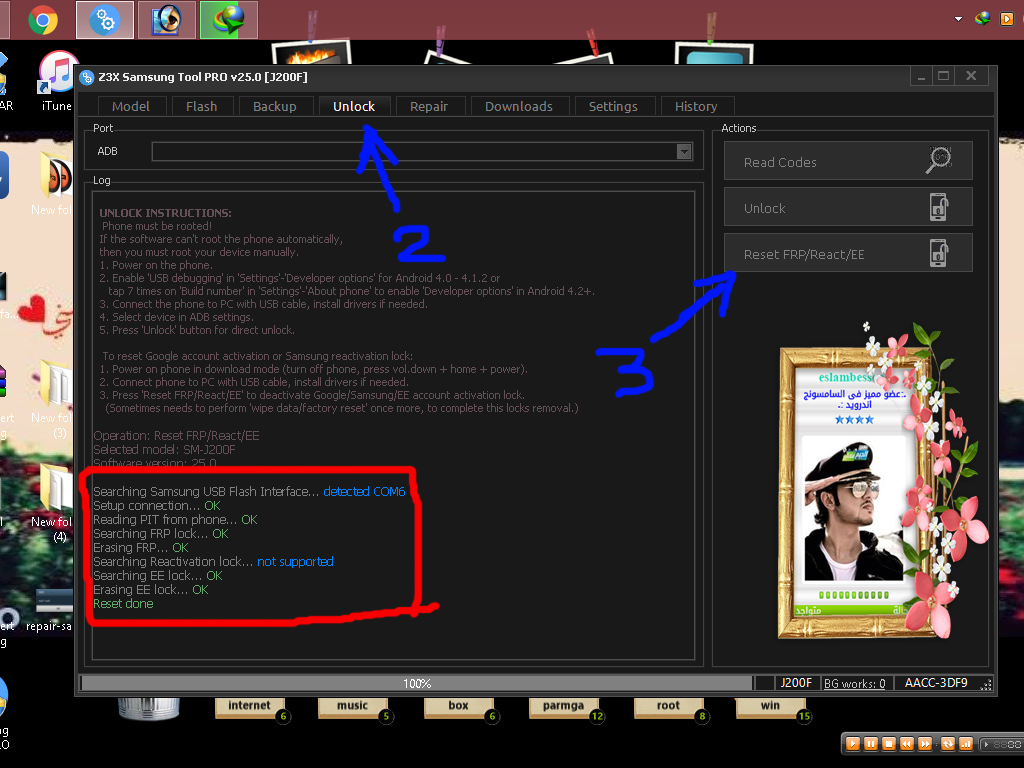Click rewind on the media widget
The height and width of the screenshot is (768, 1024).
[907, 744]
